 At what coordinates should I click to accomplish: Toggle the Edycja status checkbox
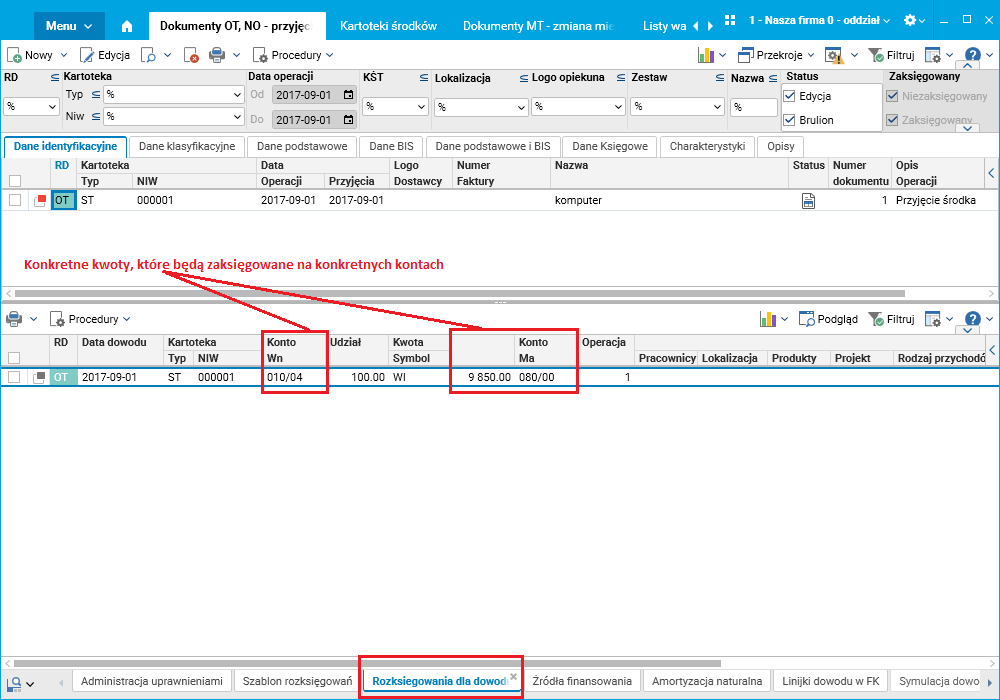(790, 96)
